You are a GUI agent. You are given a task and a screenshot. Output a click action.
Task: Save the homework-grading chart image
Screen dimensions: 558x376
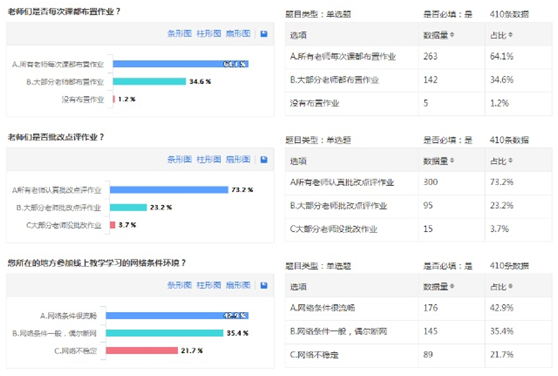click(x=264, y=159)
